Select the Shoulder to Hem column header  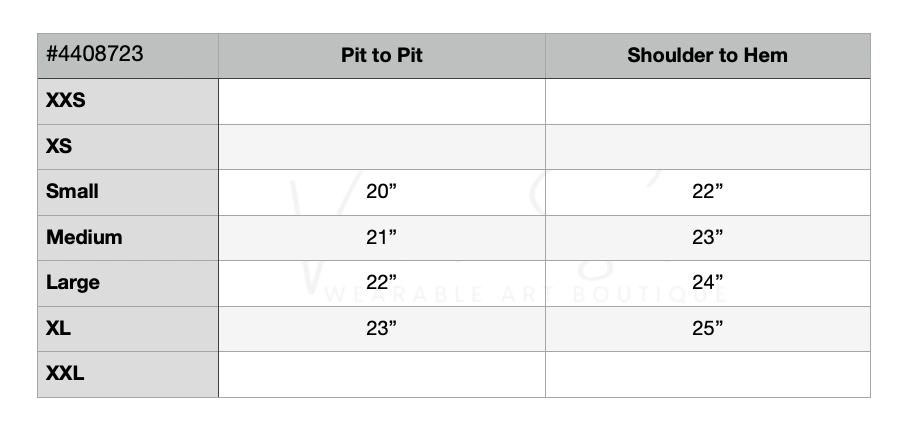707,56
